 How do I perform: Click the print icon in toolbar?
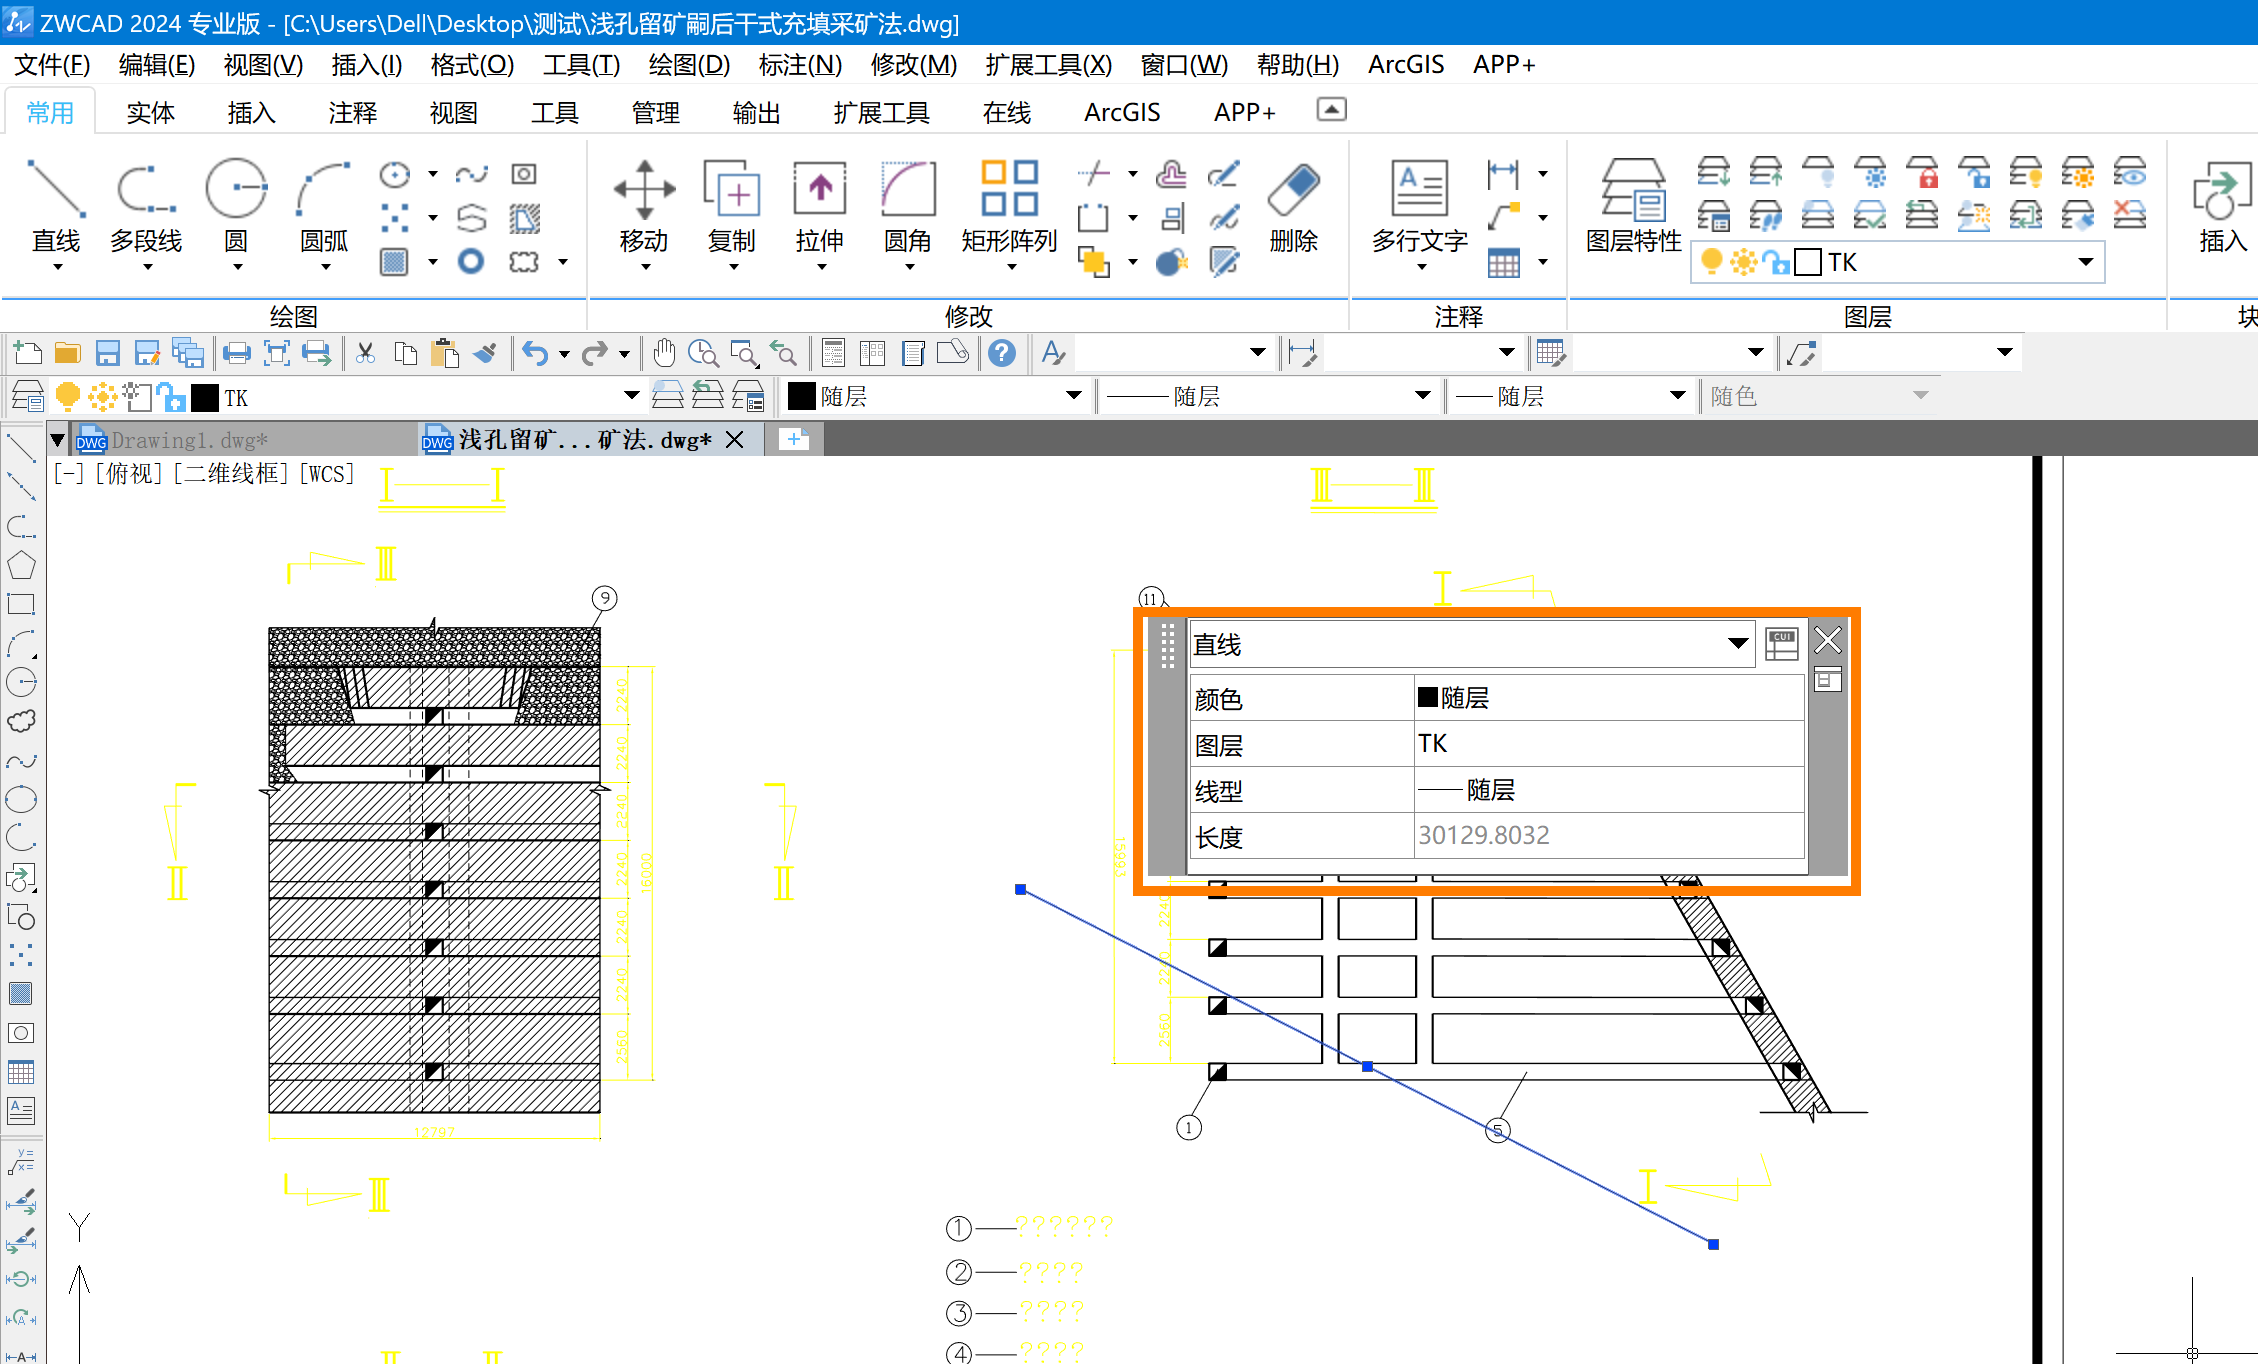237,353
